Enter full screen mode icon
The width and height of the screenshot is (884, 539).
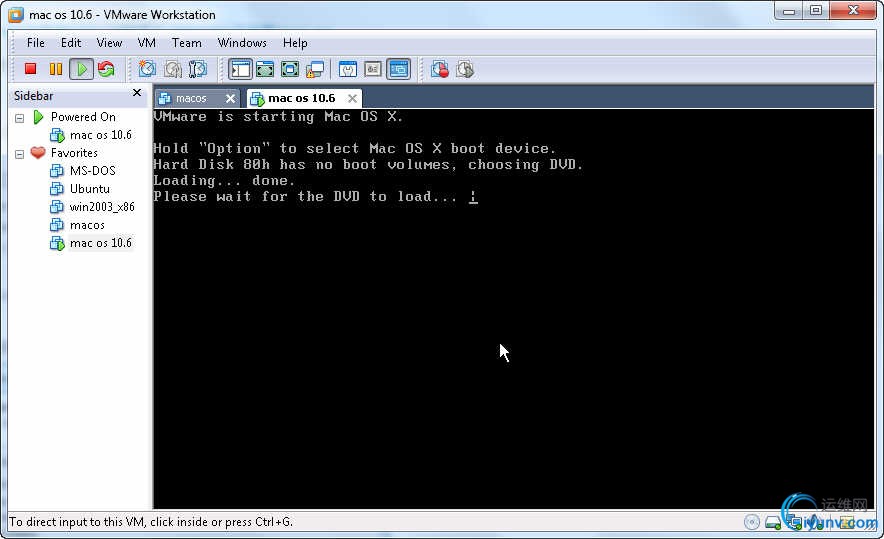click(290, 69)
